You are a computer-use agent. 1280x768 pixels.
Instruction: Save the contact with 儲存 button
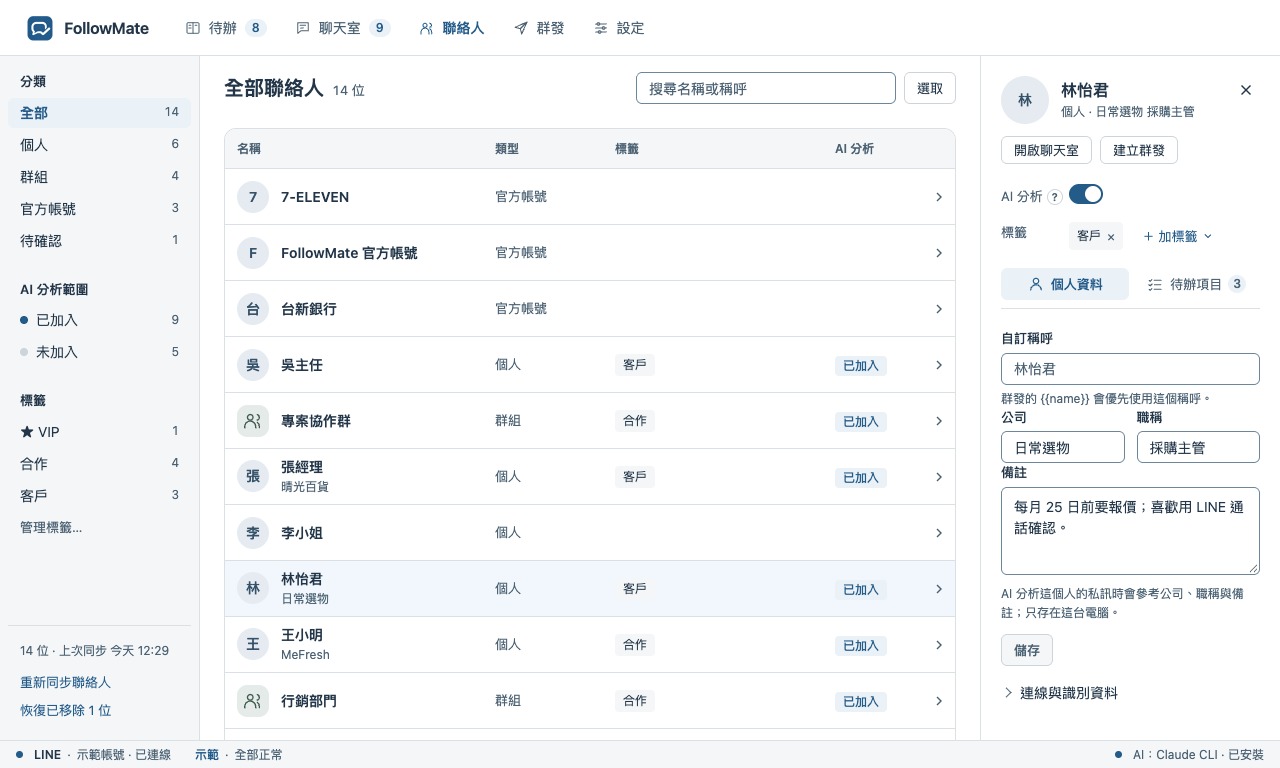1027,650
